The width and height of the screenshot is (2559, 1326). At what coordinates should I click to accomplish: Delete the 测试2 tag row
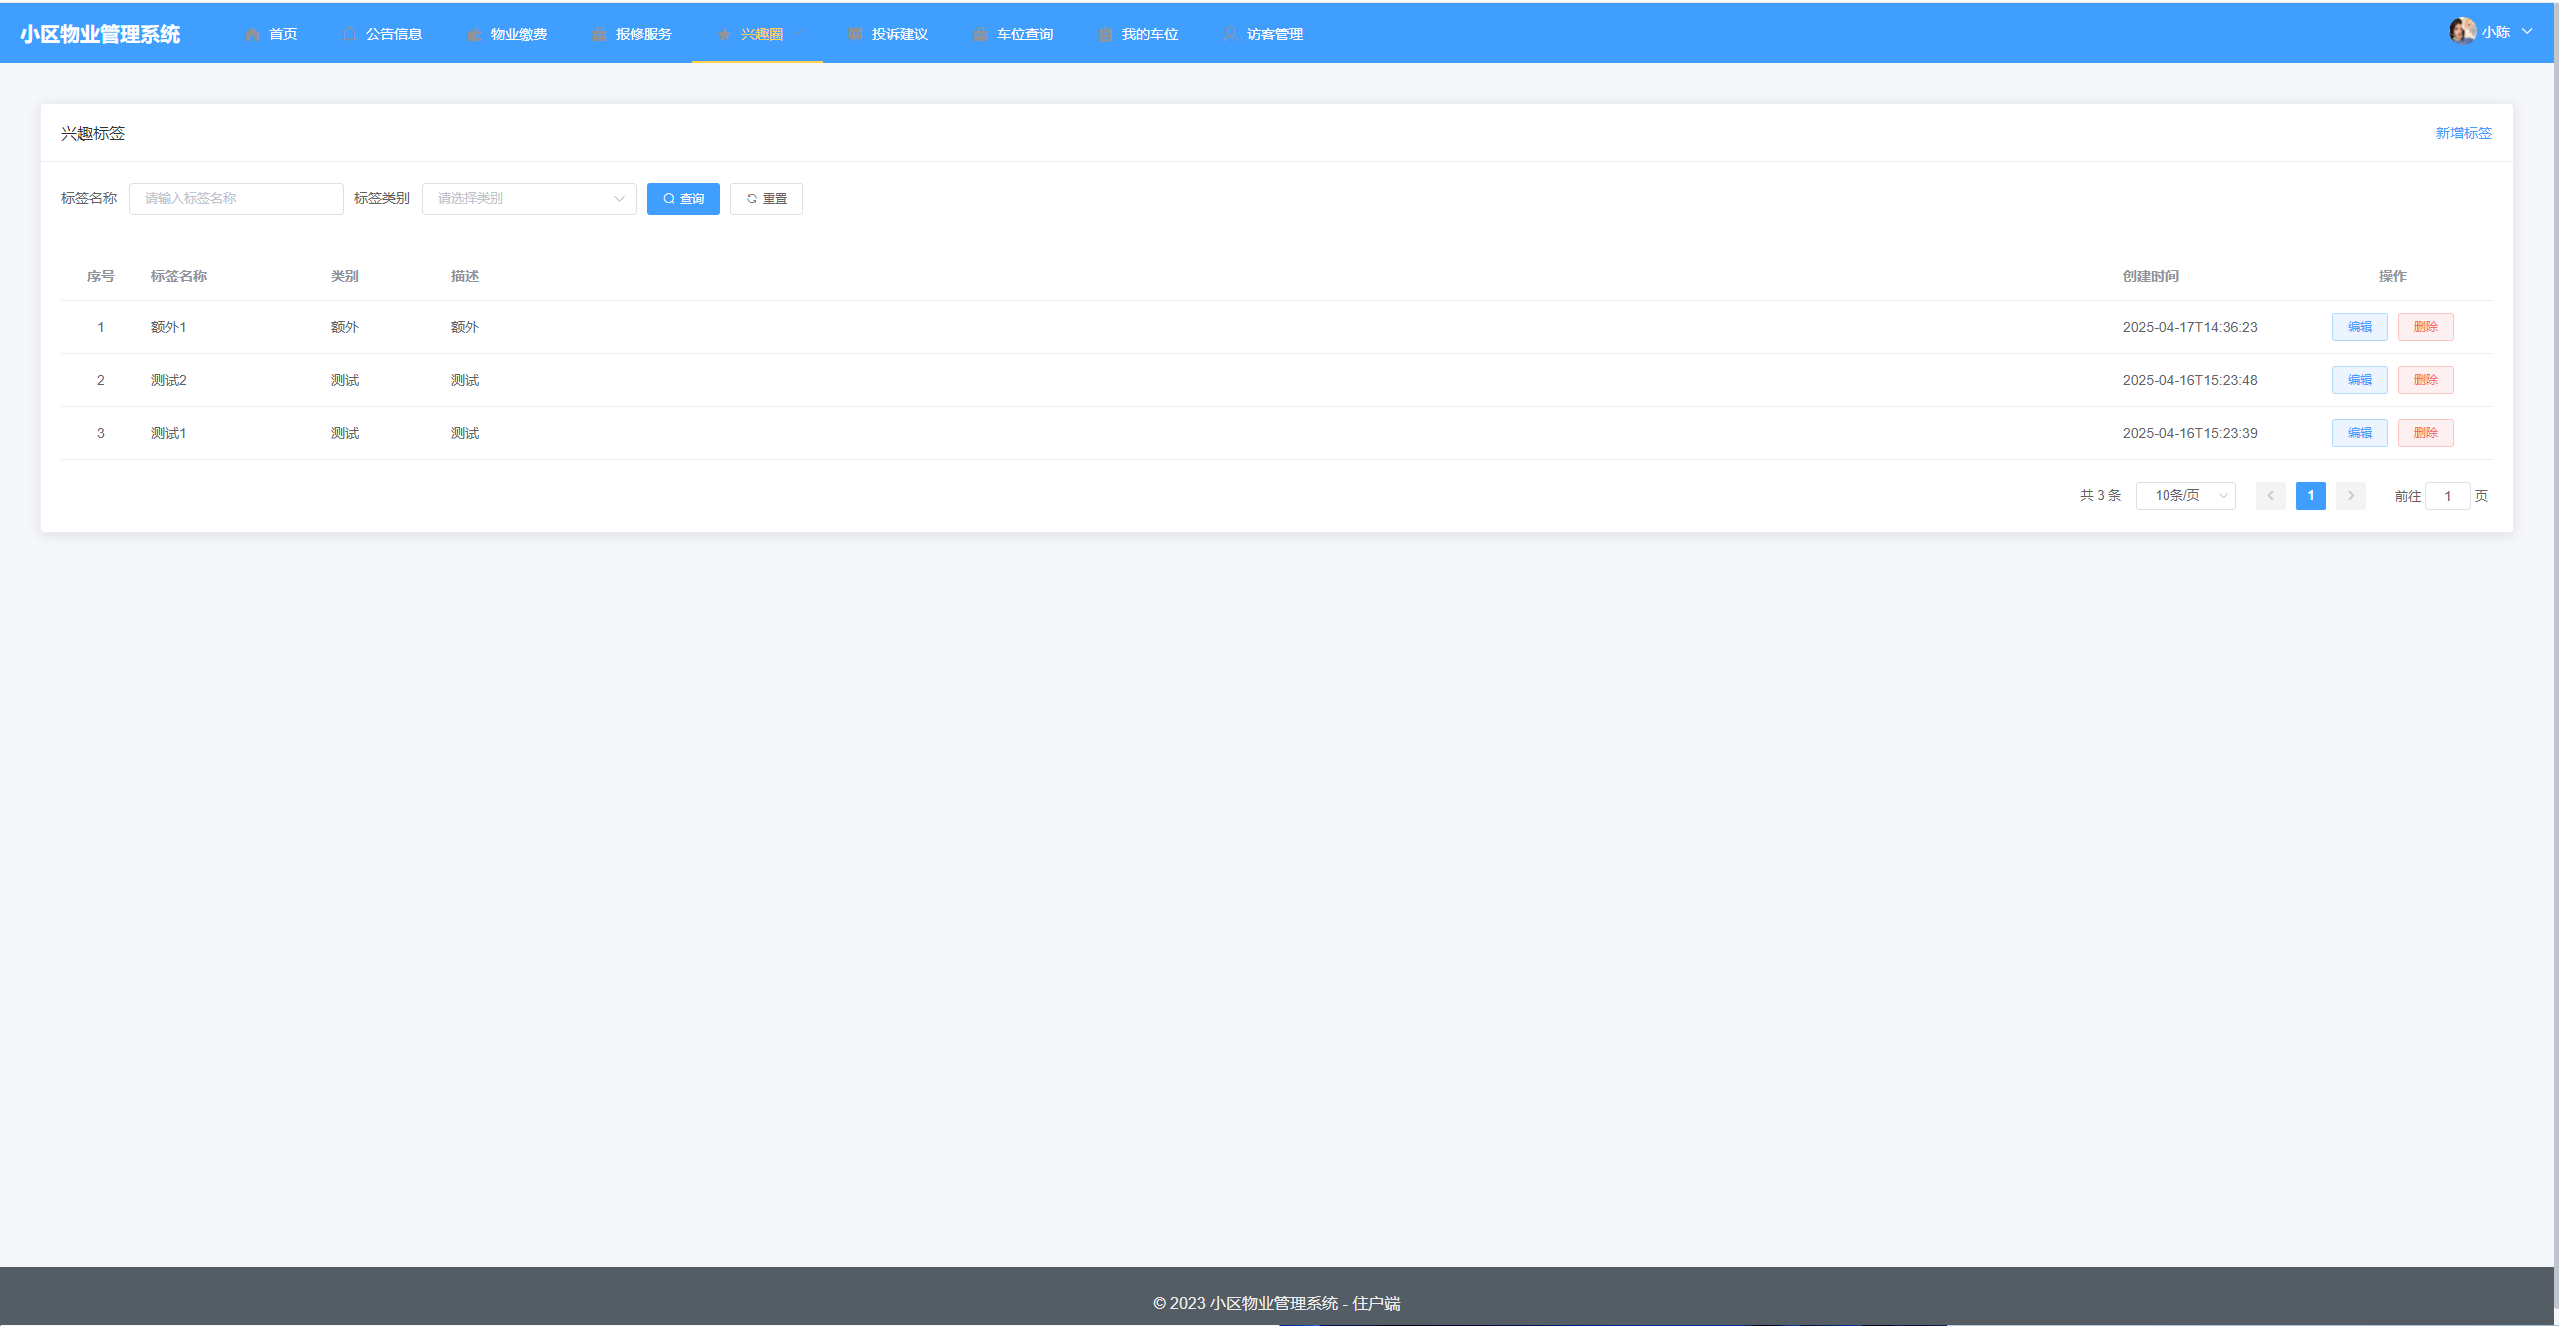(2425, 380)
